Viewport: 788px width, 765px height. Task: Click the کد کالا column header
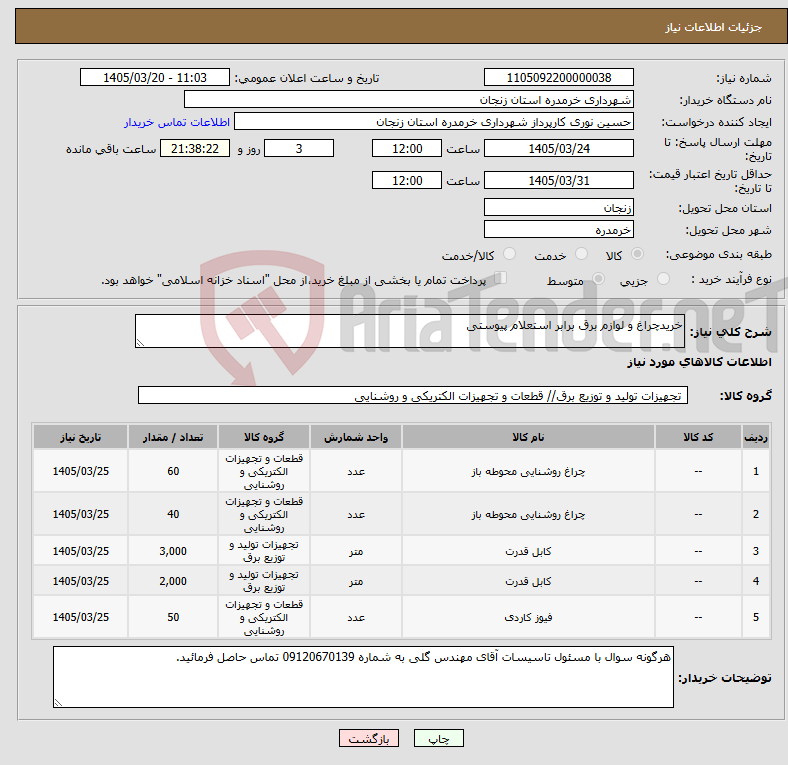point(698,437)
